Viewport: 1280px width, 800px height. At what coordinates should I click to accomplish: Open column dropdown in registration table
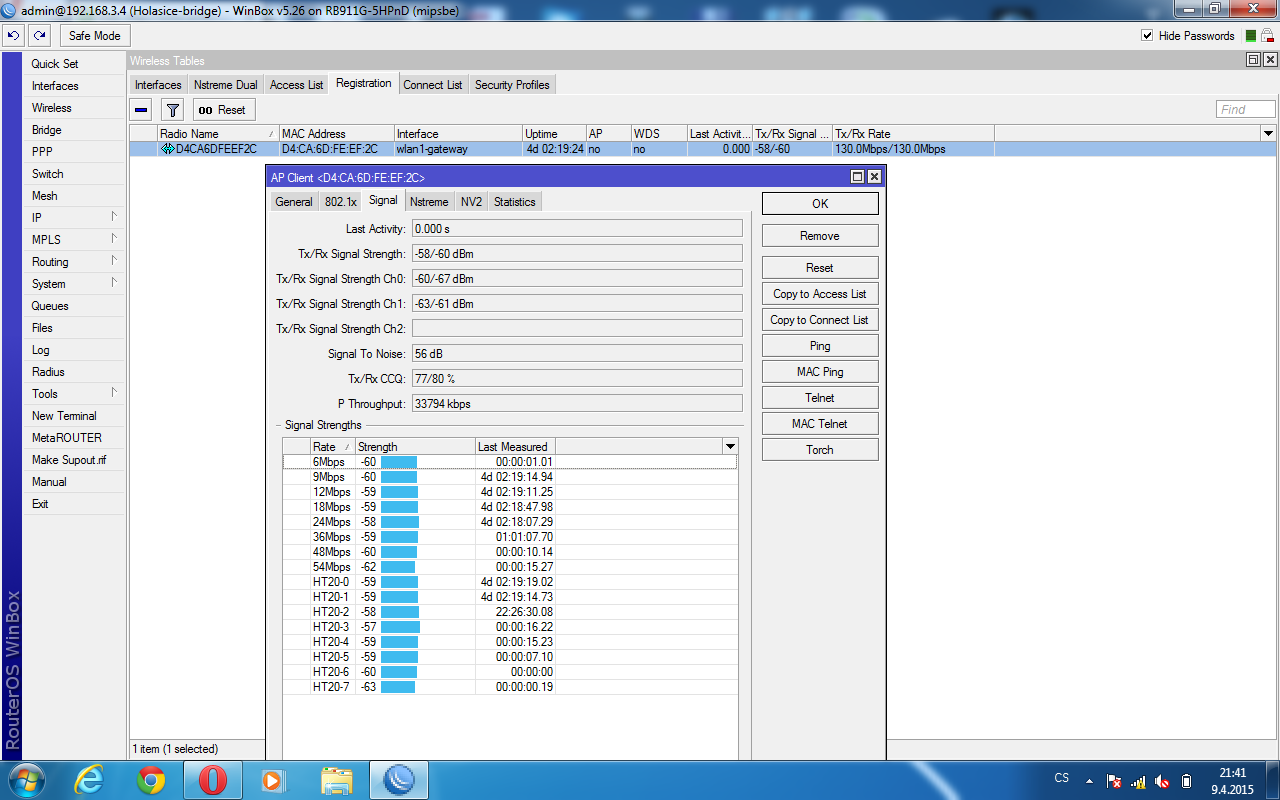pos(1269,133)
